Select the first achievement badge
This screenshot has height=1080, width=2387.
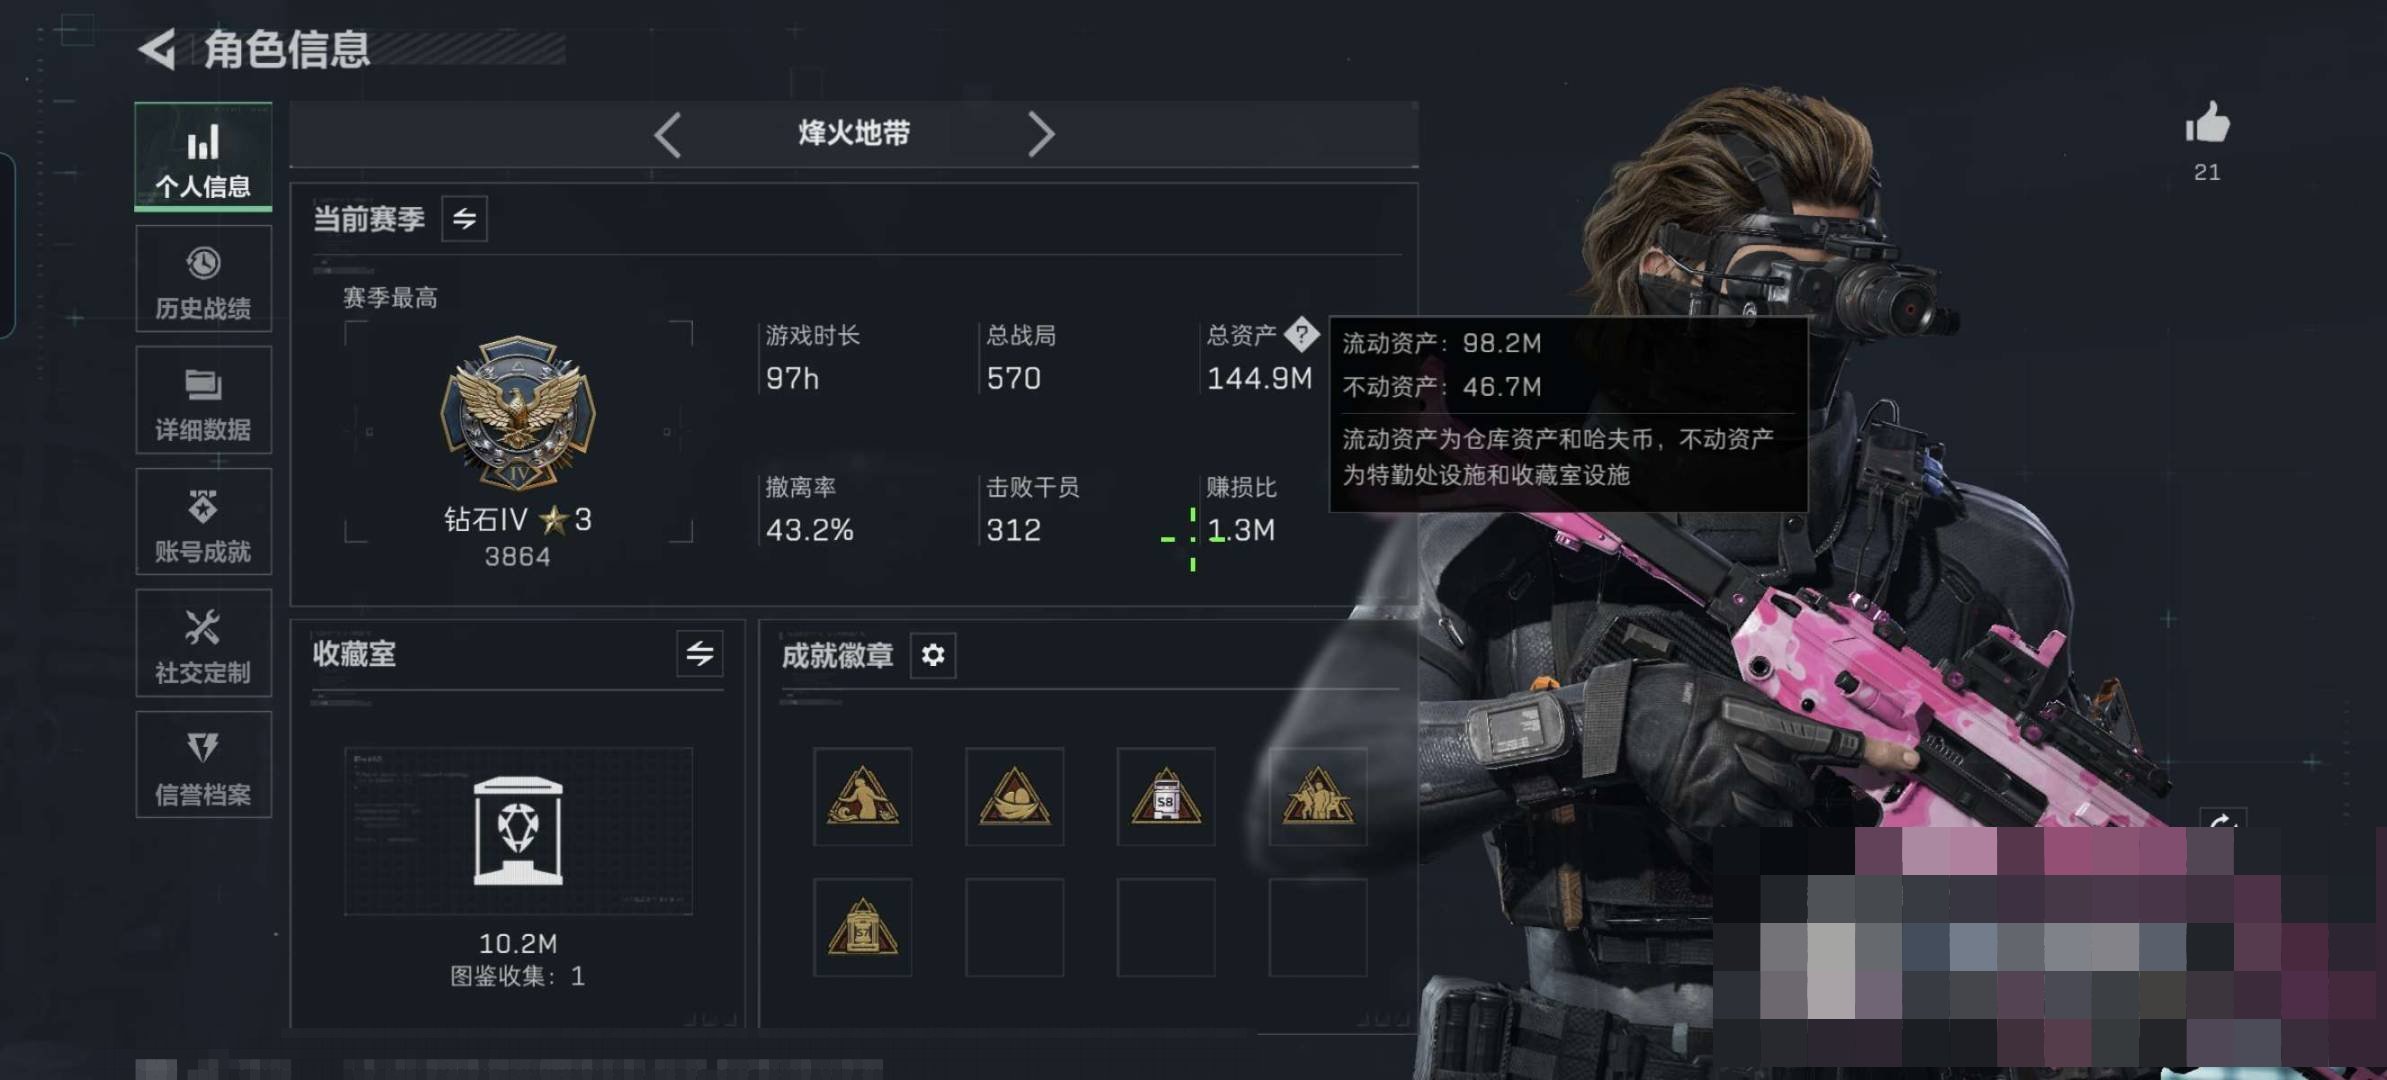pos(862,796)
